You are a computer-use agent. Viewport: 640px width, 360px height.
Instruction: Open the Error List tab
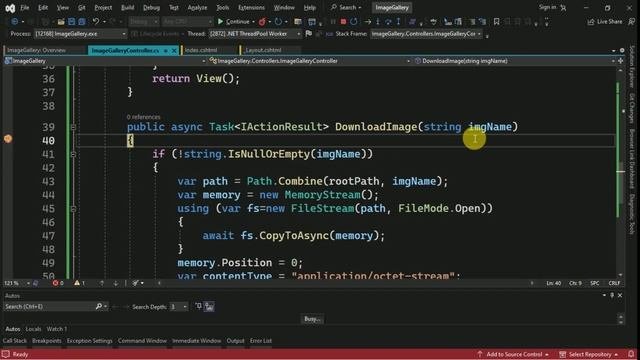coord(260,341)
